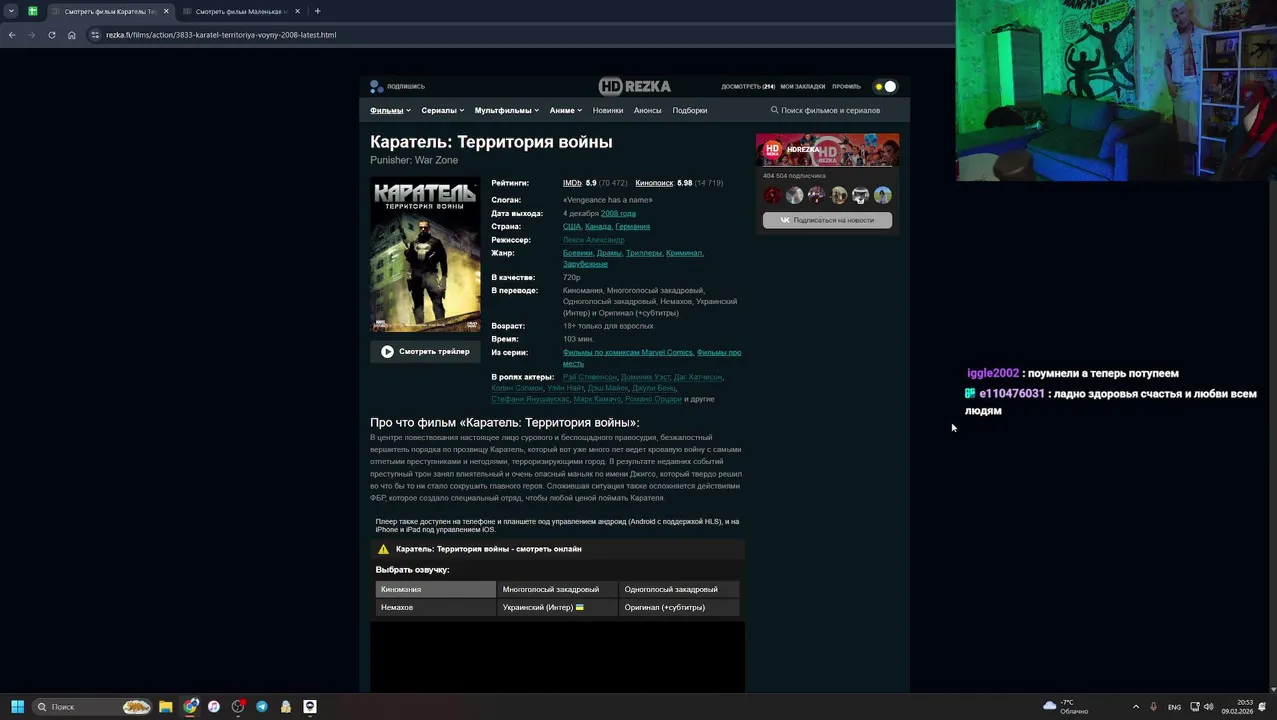
Task: Open the Боевики genre link
Action: pos(578,253)
